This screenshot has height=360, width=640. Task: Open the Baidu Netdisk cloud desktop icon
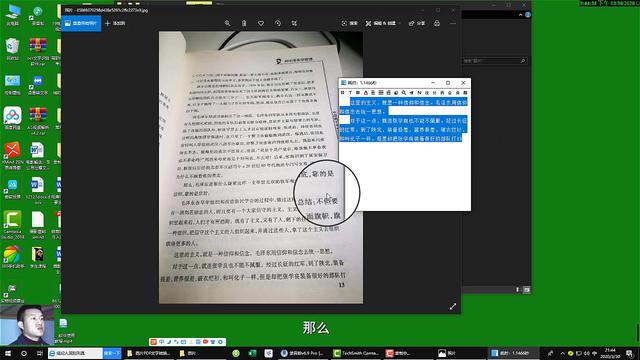12,118
